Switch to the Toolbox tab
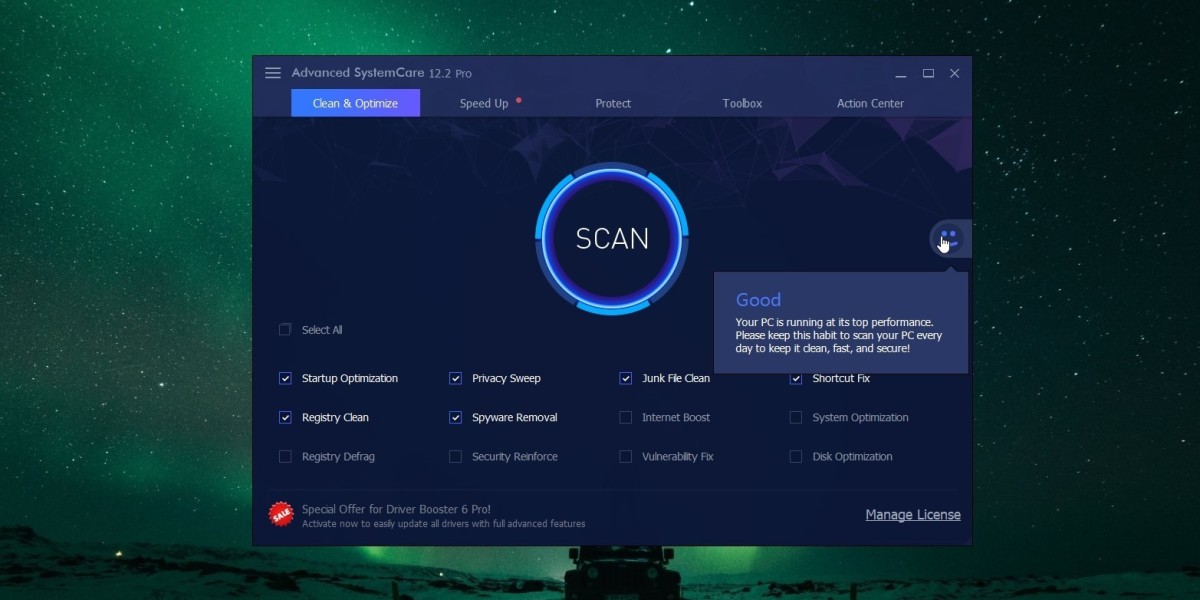The height and width of the screenshot is (600, 1200). tap(742, 103)
